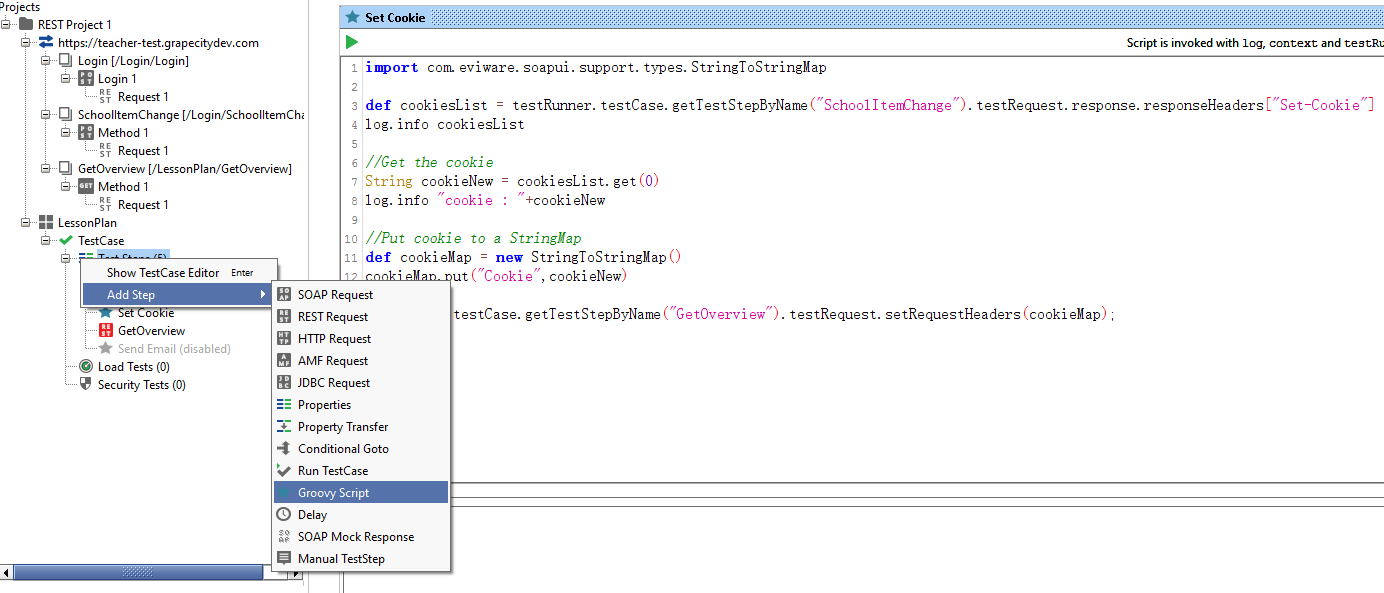Collapse the teacher-test.grapecitydev.com node
This screenshot has height=593, width=1384.
click(27, 42)
